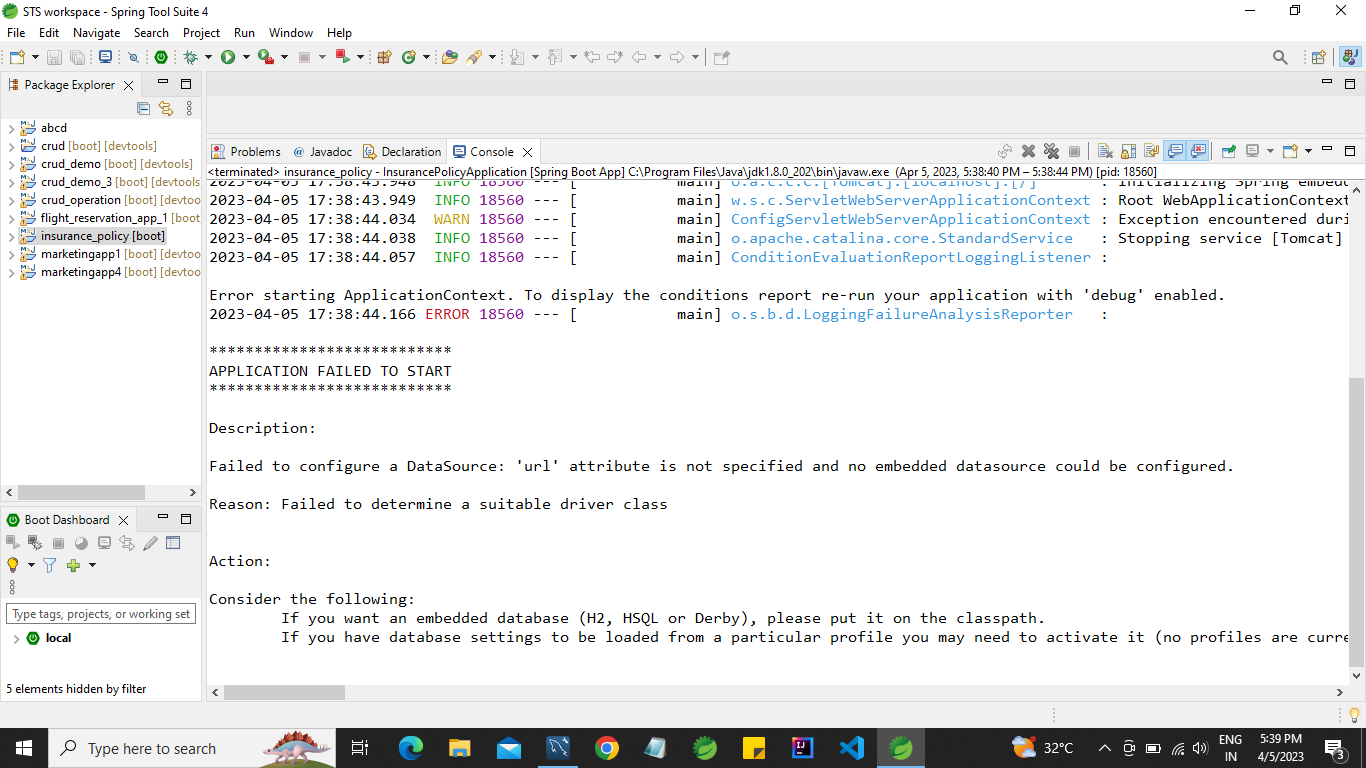Toggle Show Console on standard error change

tap(1198, 151)
